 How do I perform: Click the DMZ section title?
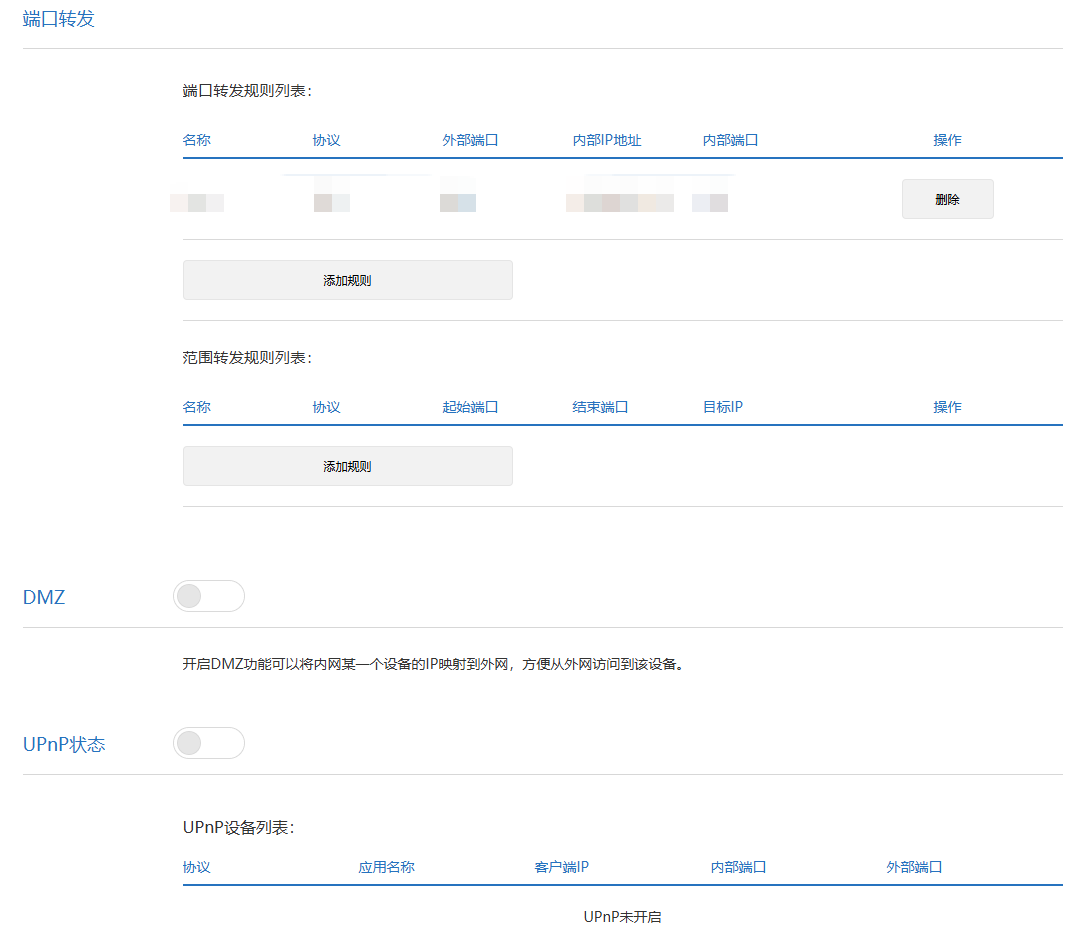click(44, 598)
